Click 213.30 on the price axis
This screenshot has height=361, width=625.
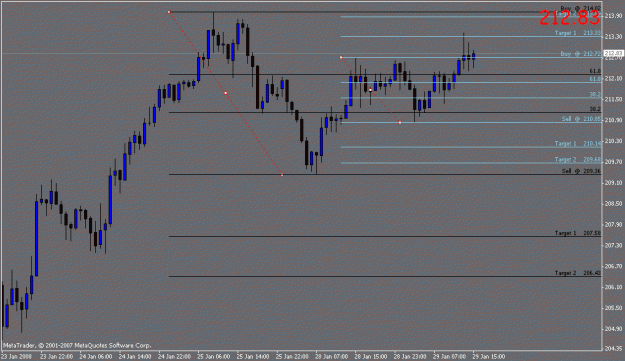coord(613,37)
